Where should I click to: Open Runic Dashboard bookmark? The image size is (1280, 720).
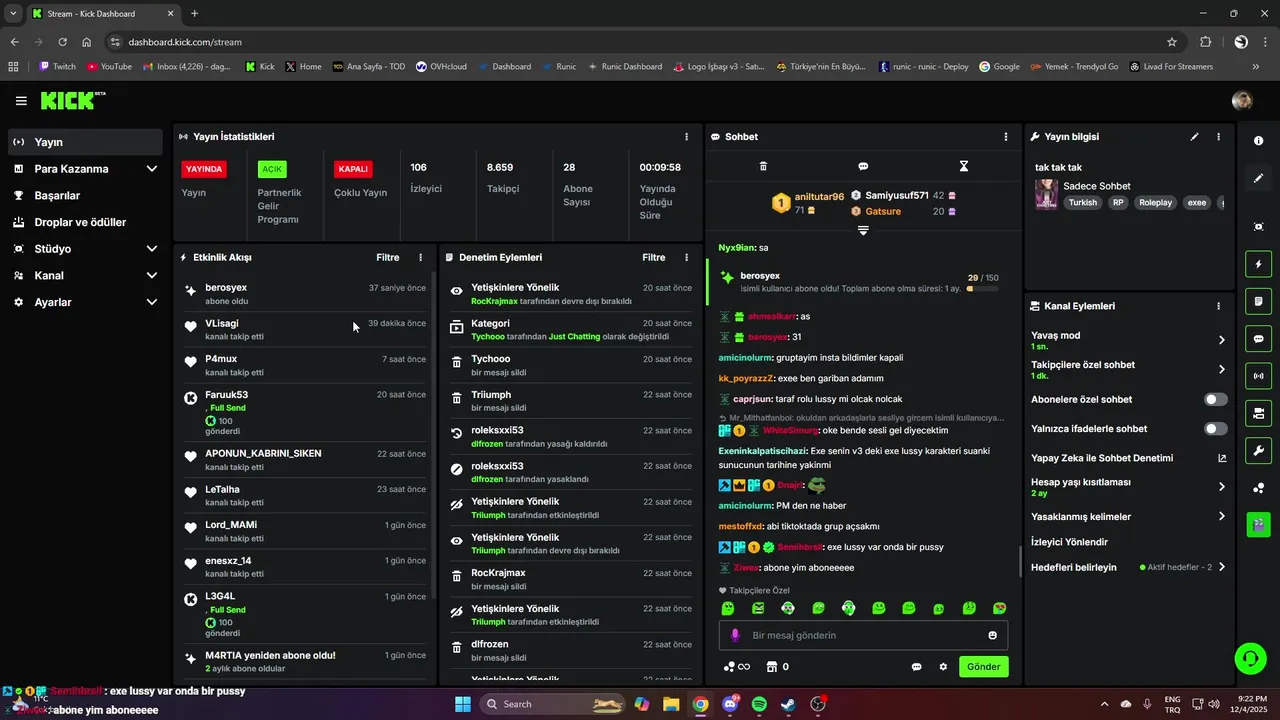(625, 66)
